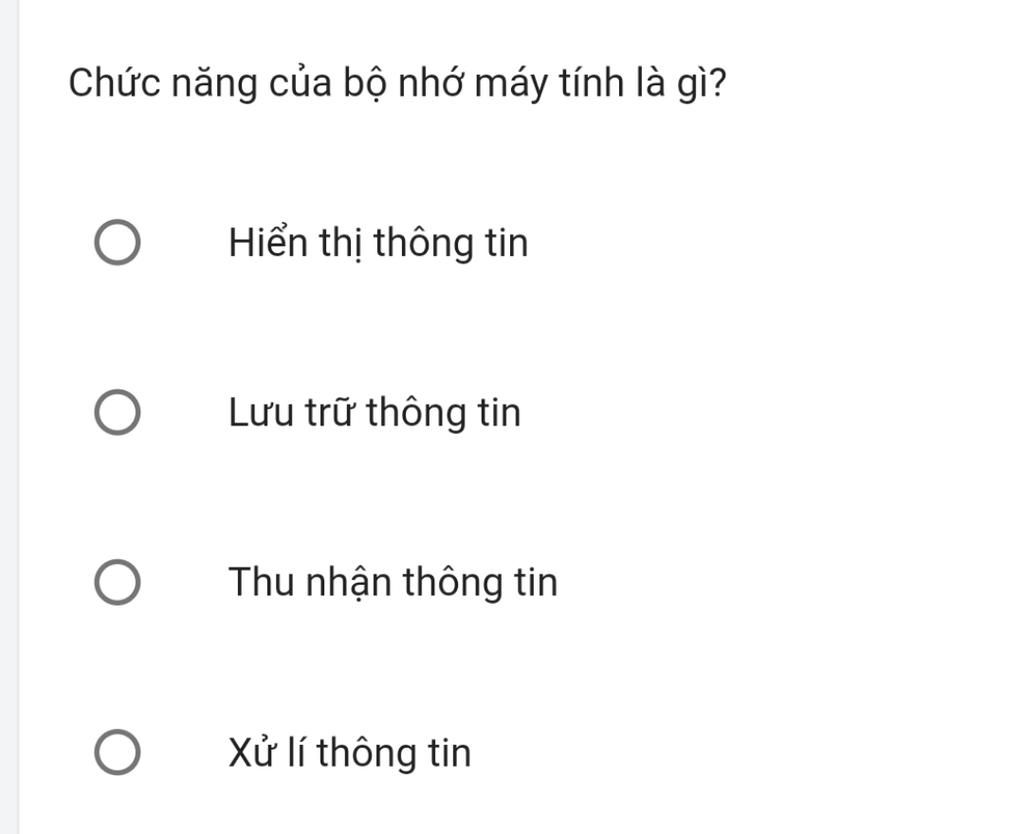Click the word 'Hiển' in the first answer

click(x=268, y=242)
